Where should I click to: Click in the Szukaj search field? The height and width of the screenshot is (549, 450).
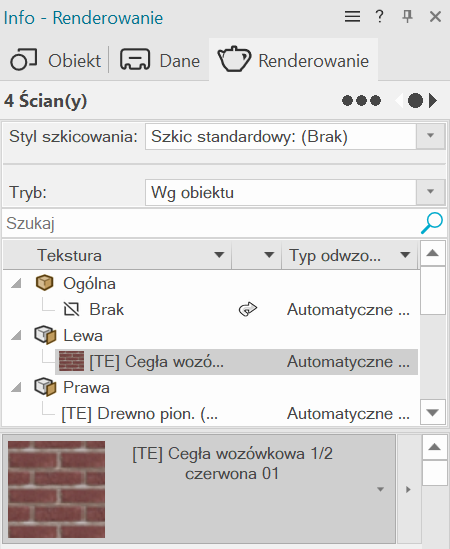tap(210, 223)
